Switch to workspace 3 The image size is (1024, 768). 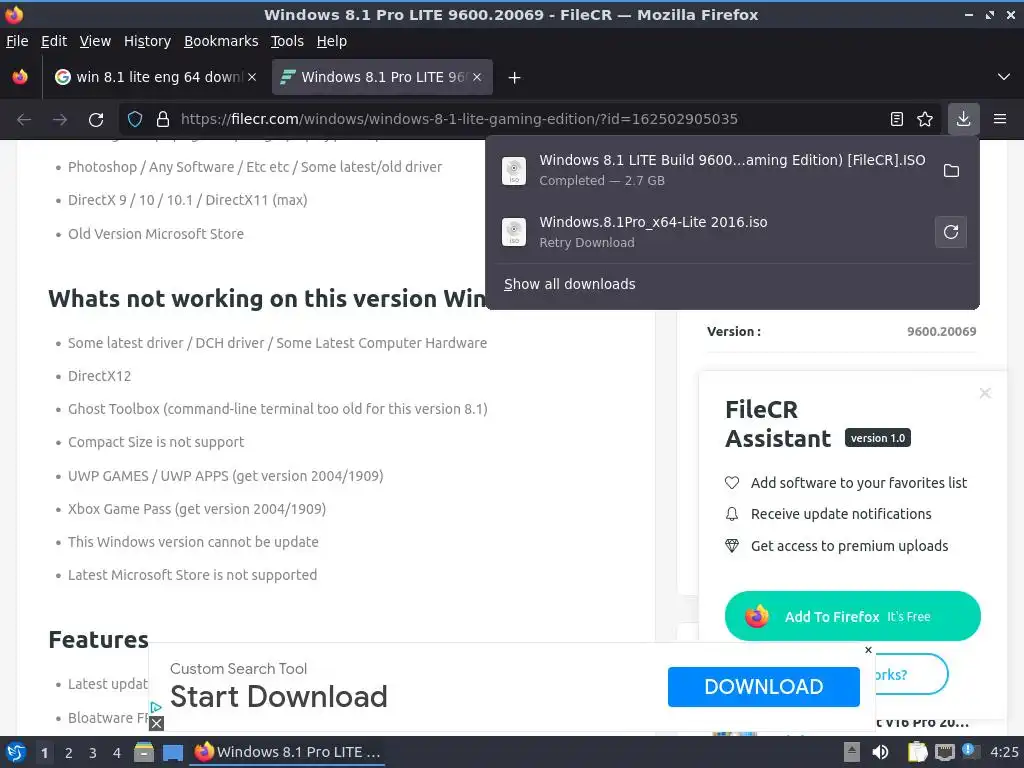(x=93, y=753)
